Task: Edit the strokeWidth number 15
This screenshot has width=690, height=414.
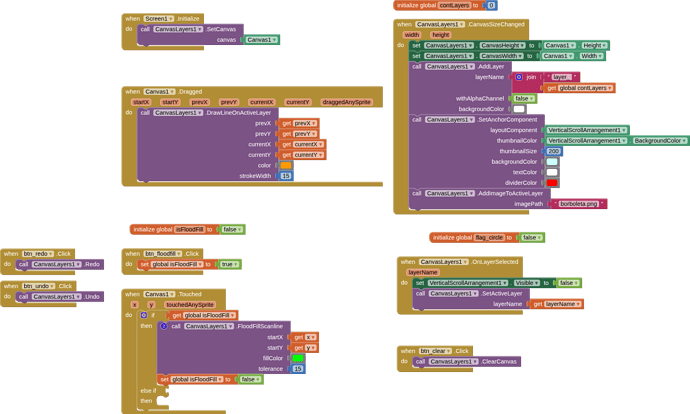Action: [286, 176]
